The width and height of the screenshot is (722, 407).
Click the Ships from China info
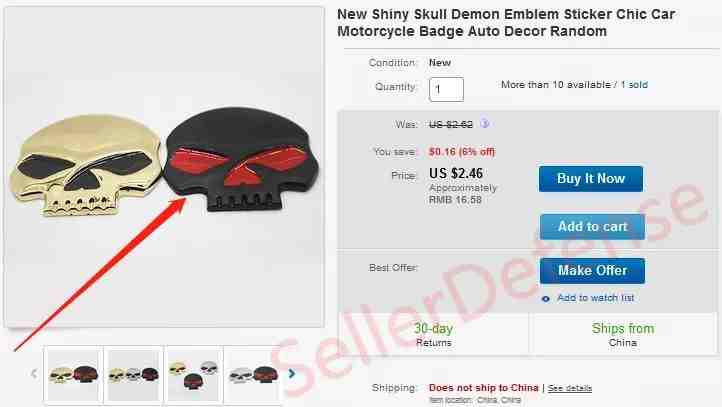point(623,335)
